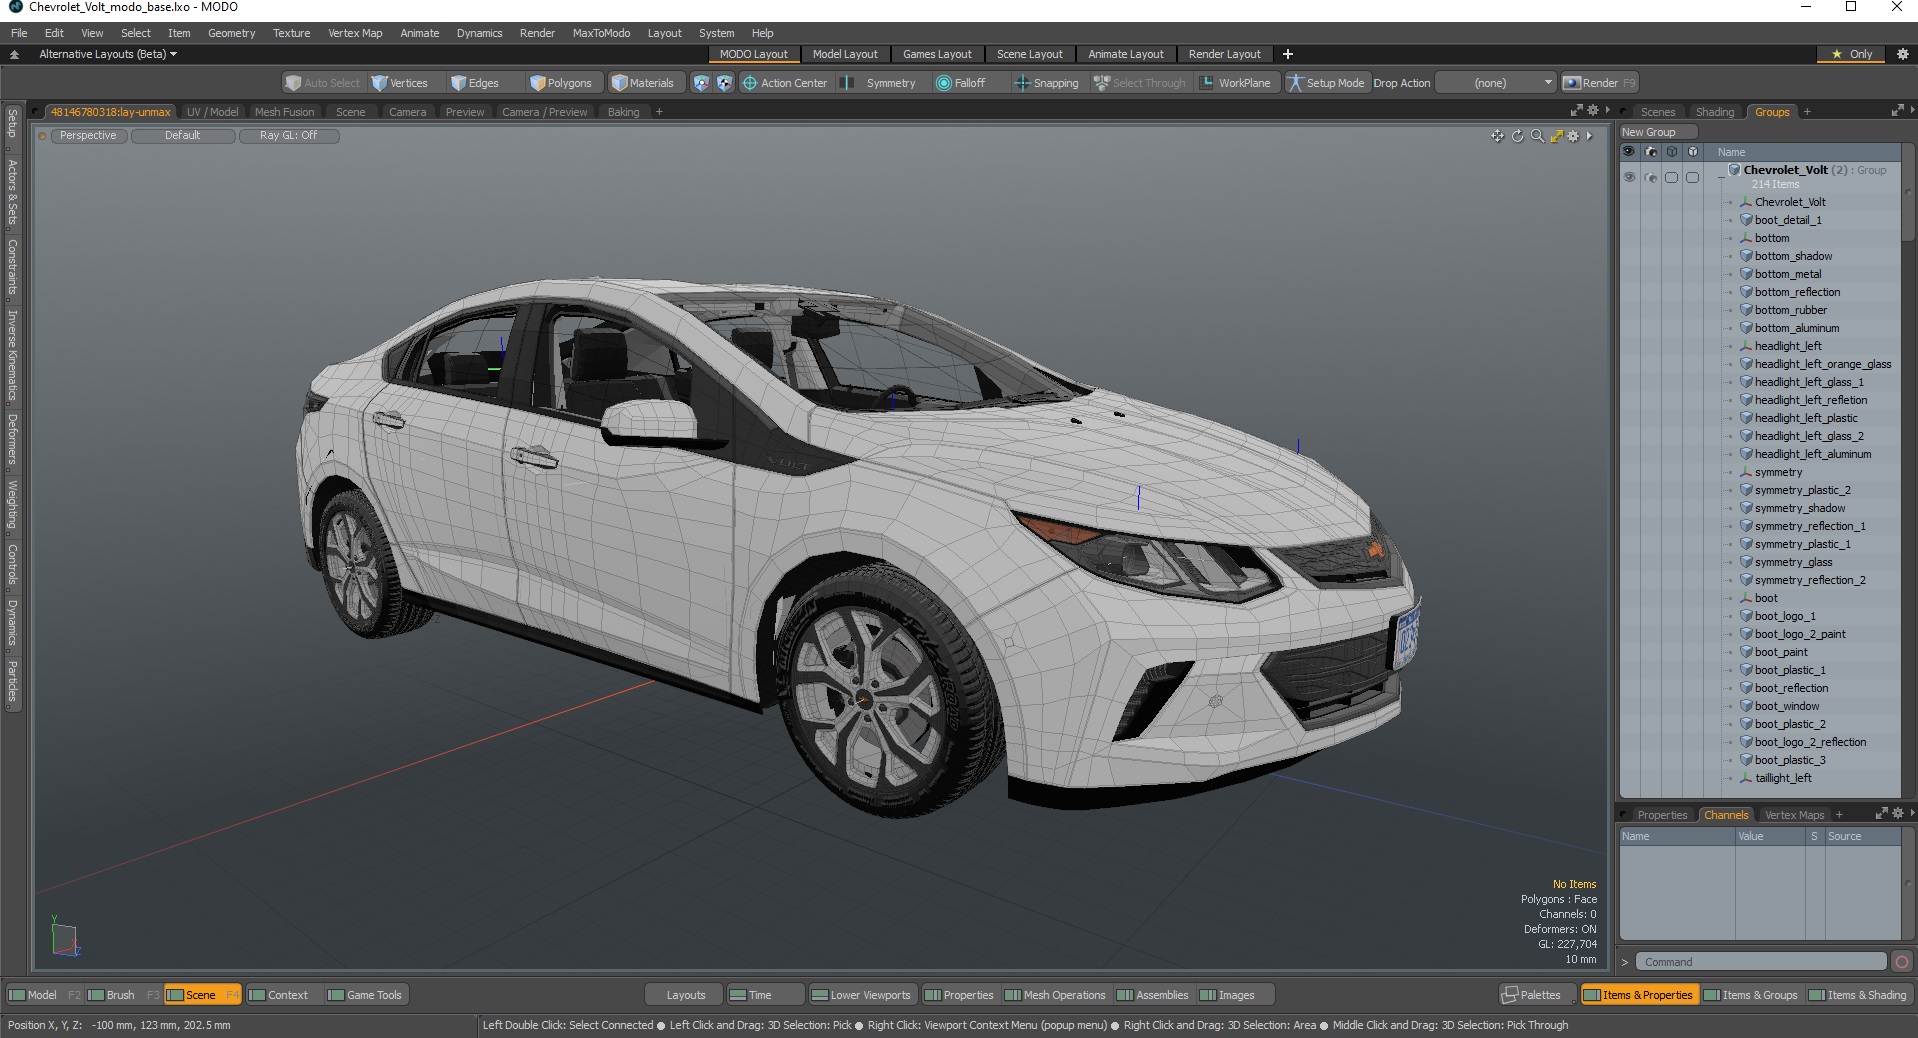This screenshot has width=1918, height=1038.
Task: Click the eye column header icon
Action: pyautogui.click(x=1629, y=152)
